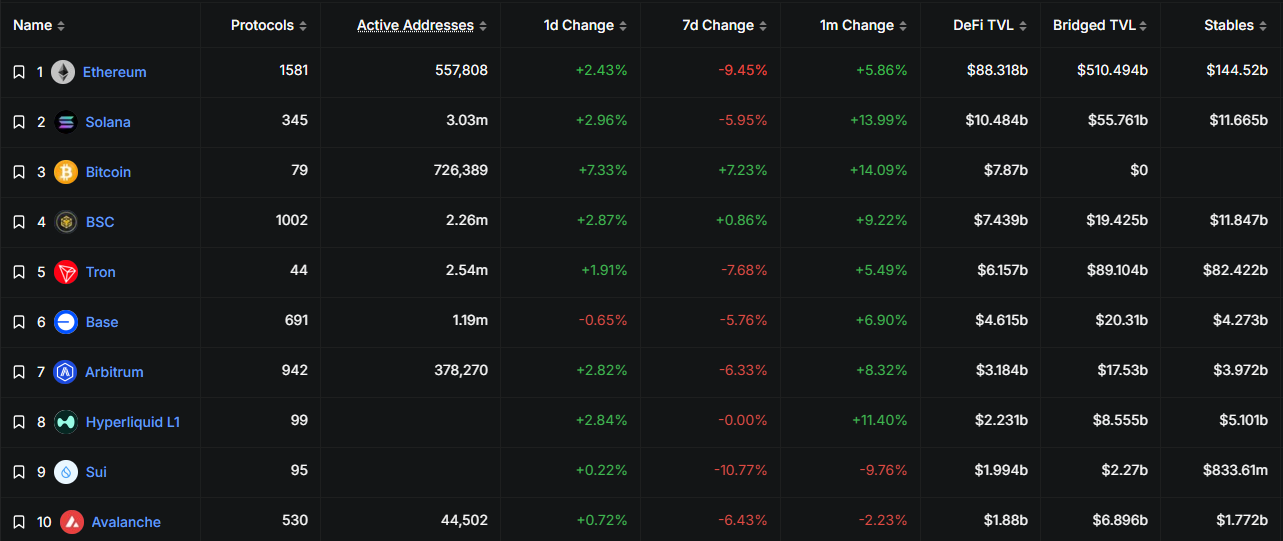Click Solana active addresses 3.03m
1283x541 pixels.
click(467, 120)
